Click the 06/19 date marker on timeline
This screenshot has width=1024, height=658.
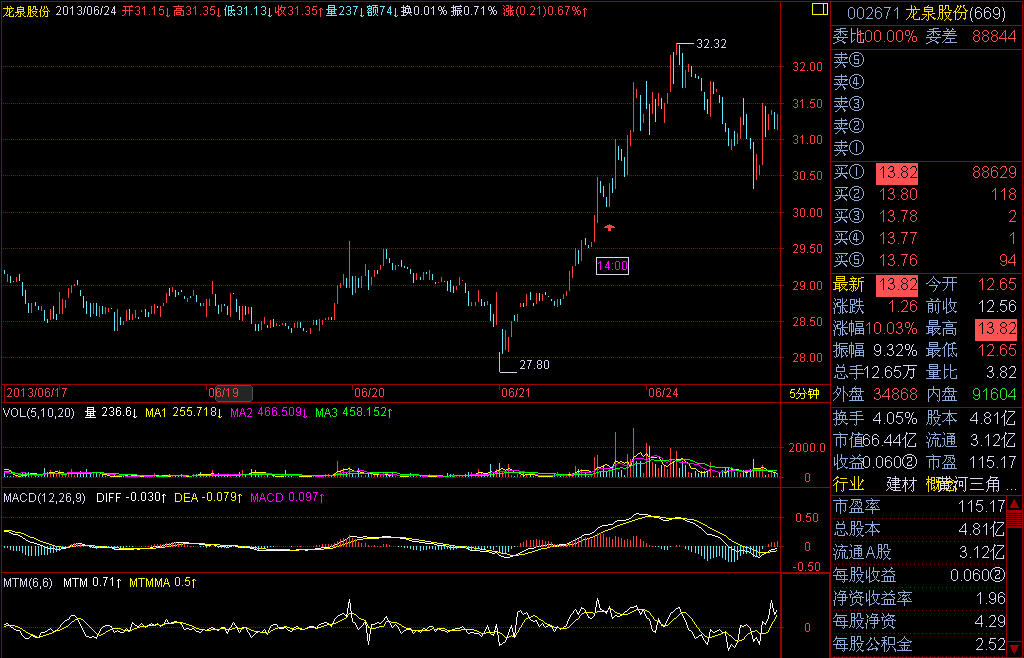224,394
